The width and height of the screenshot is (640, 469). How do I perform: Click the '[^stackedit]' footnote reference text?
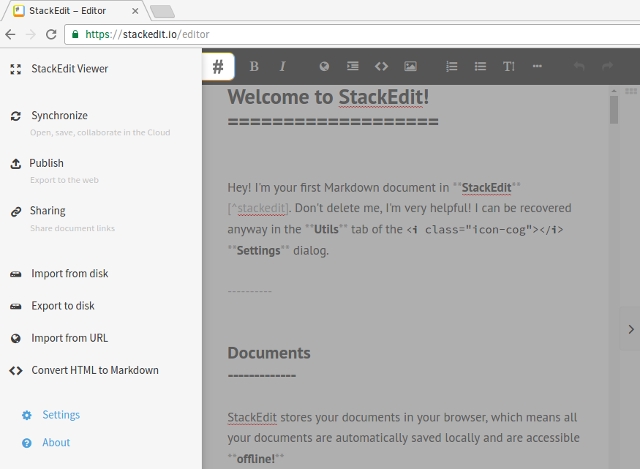(258, 209)
